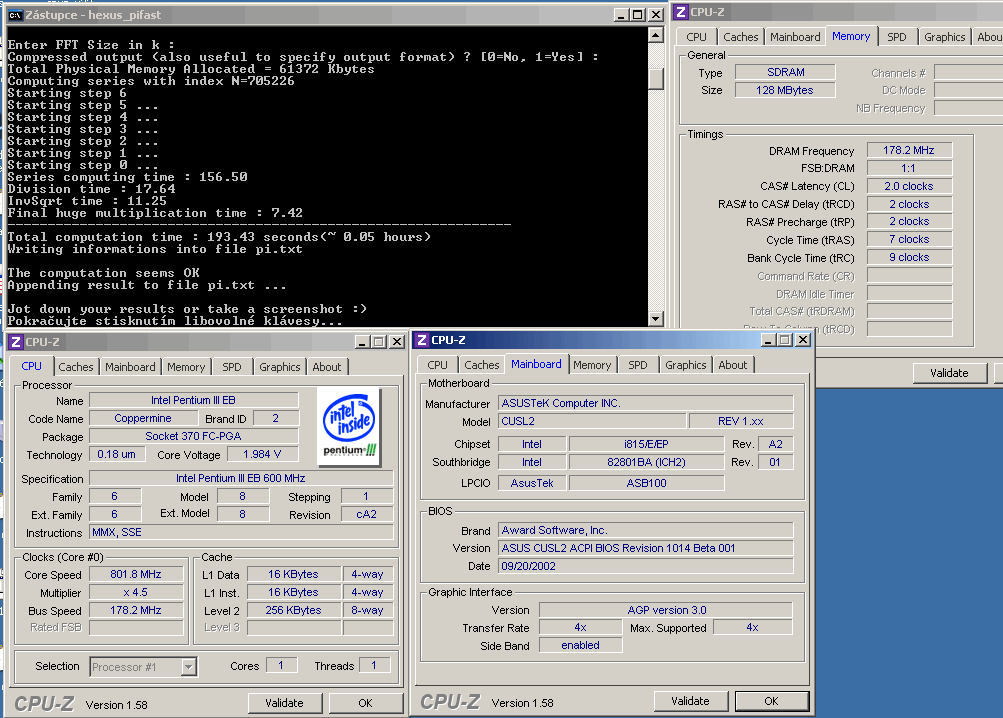
Task: Click Validate in the CPU window
Action: click(285, 703)
